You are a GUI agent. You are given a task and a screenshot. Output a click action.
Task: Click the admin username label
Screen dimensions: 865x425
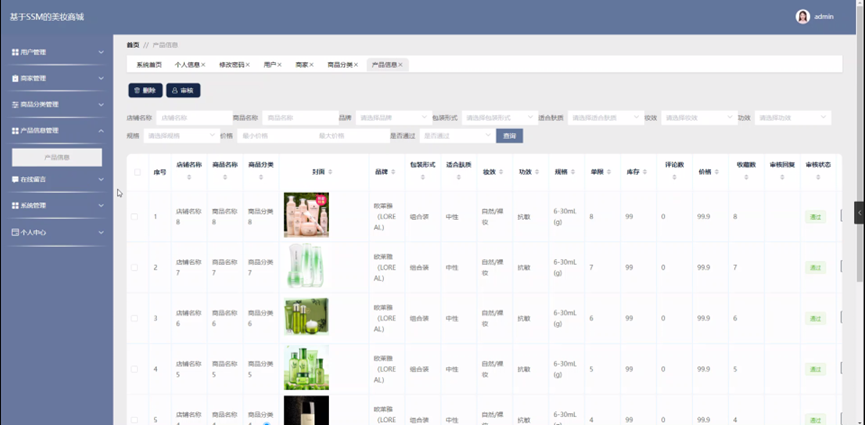click(x=824, y=17)
